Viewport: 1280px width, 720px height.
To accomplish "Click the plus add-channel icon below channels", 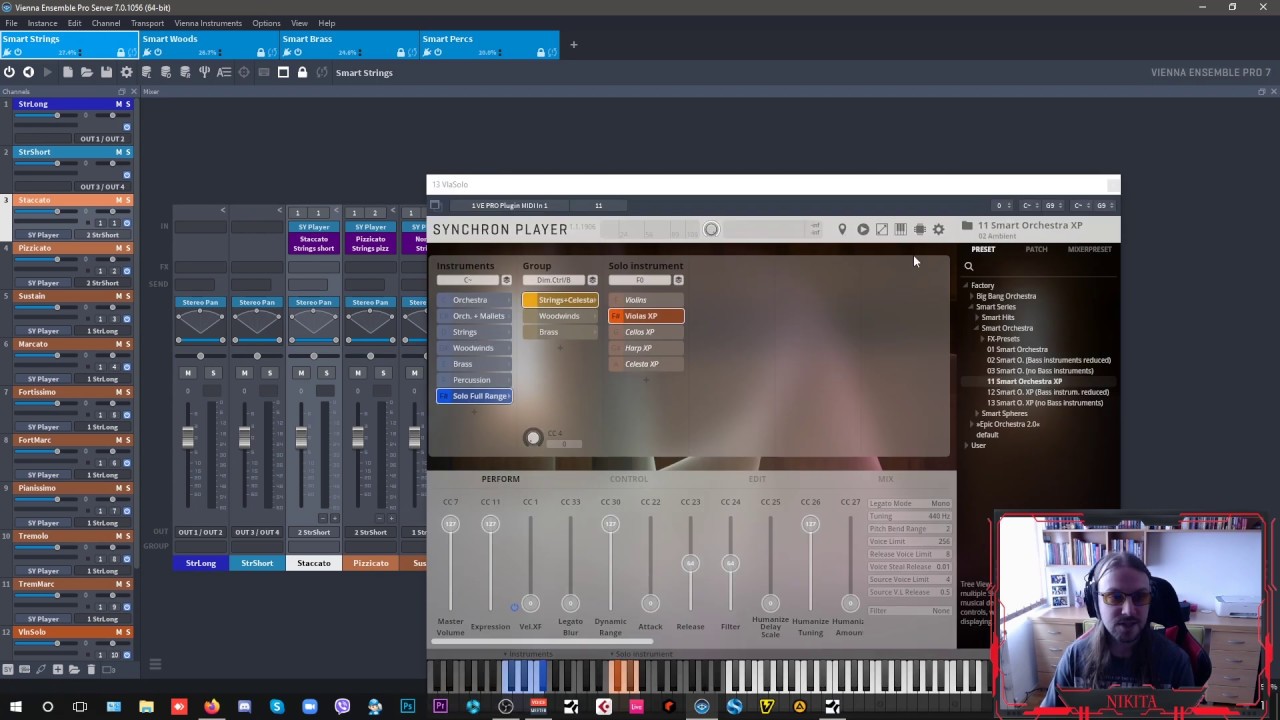I will (x=58, y=669).
